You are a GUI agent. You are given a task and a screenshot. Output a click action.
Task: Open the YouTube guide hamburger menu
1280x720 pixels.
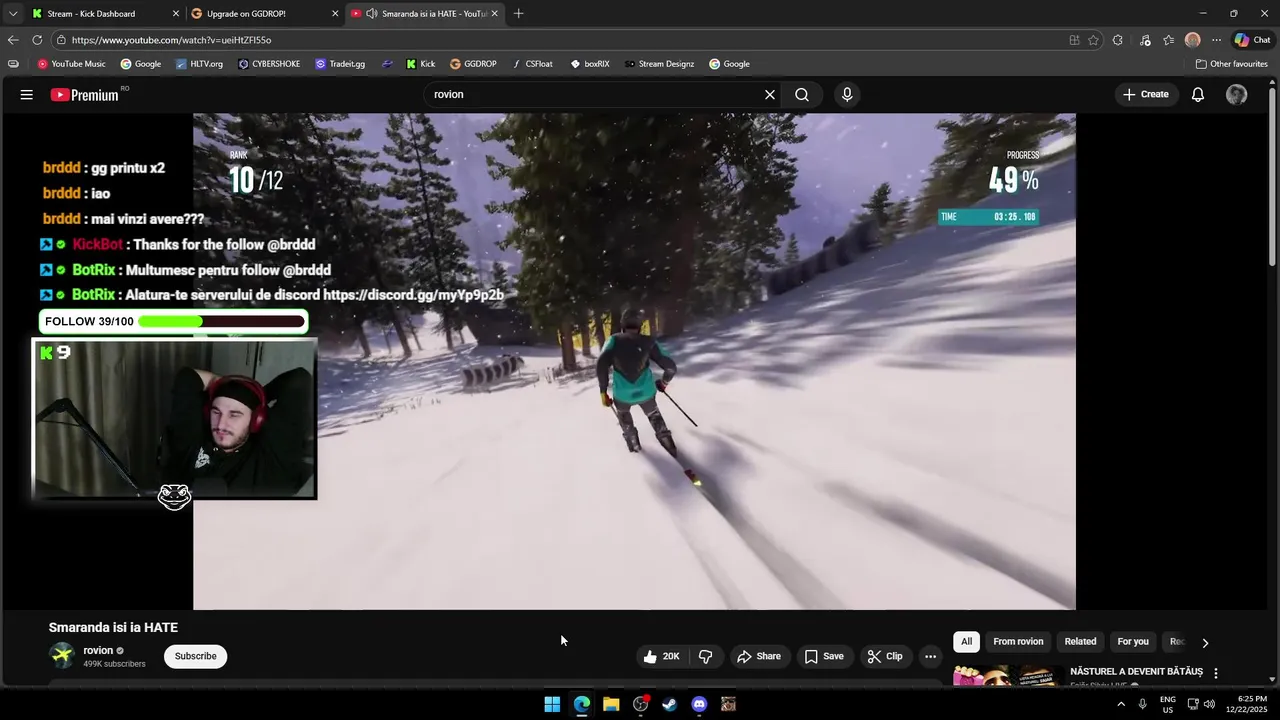[27, 95]
